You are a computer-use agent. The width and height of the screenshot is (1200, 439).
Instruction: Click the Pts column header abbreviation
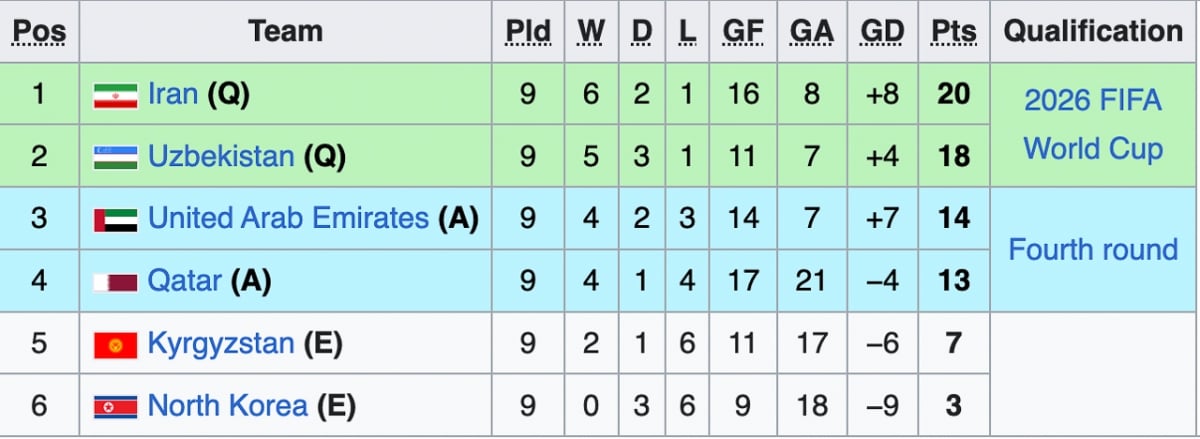954,31
